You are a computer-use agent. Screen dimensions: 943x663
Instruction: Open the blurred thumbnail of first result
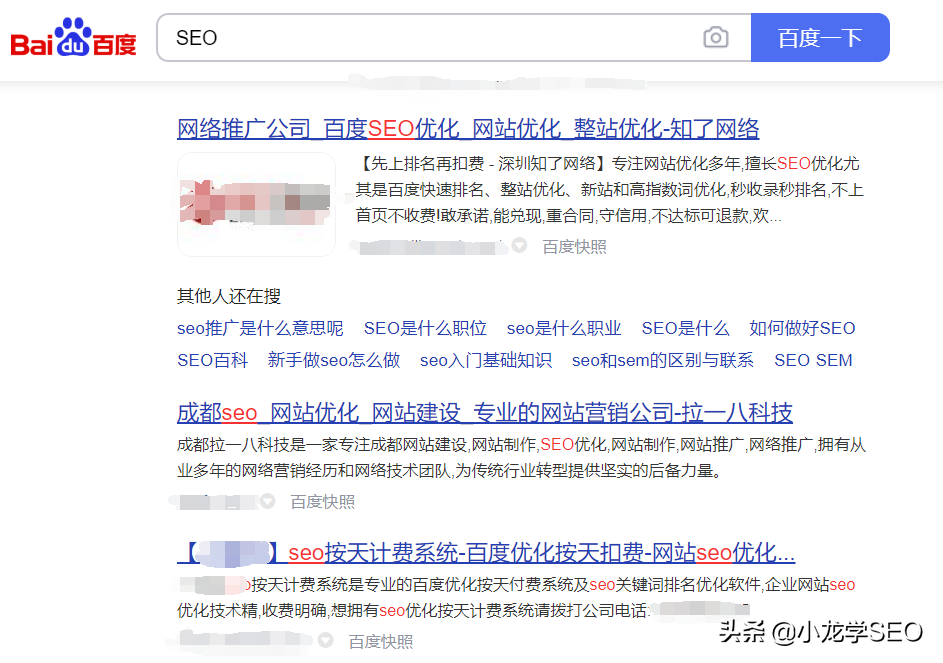(x=256, y=205)
